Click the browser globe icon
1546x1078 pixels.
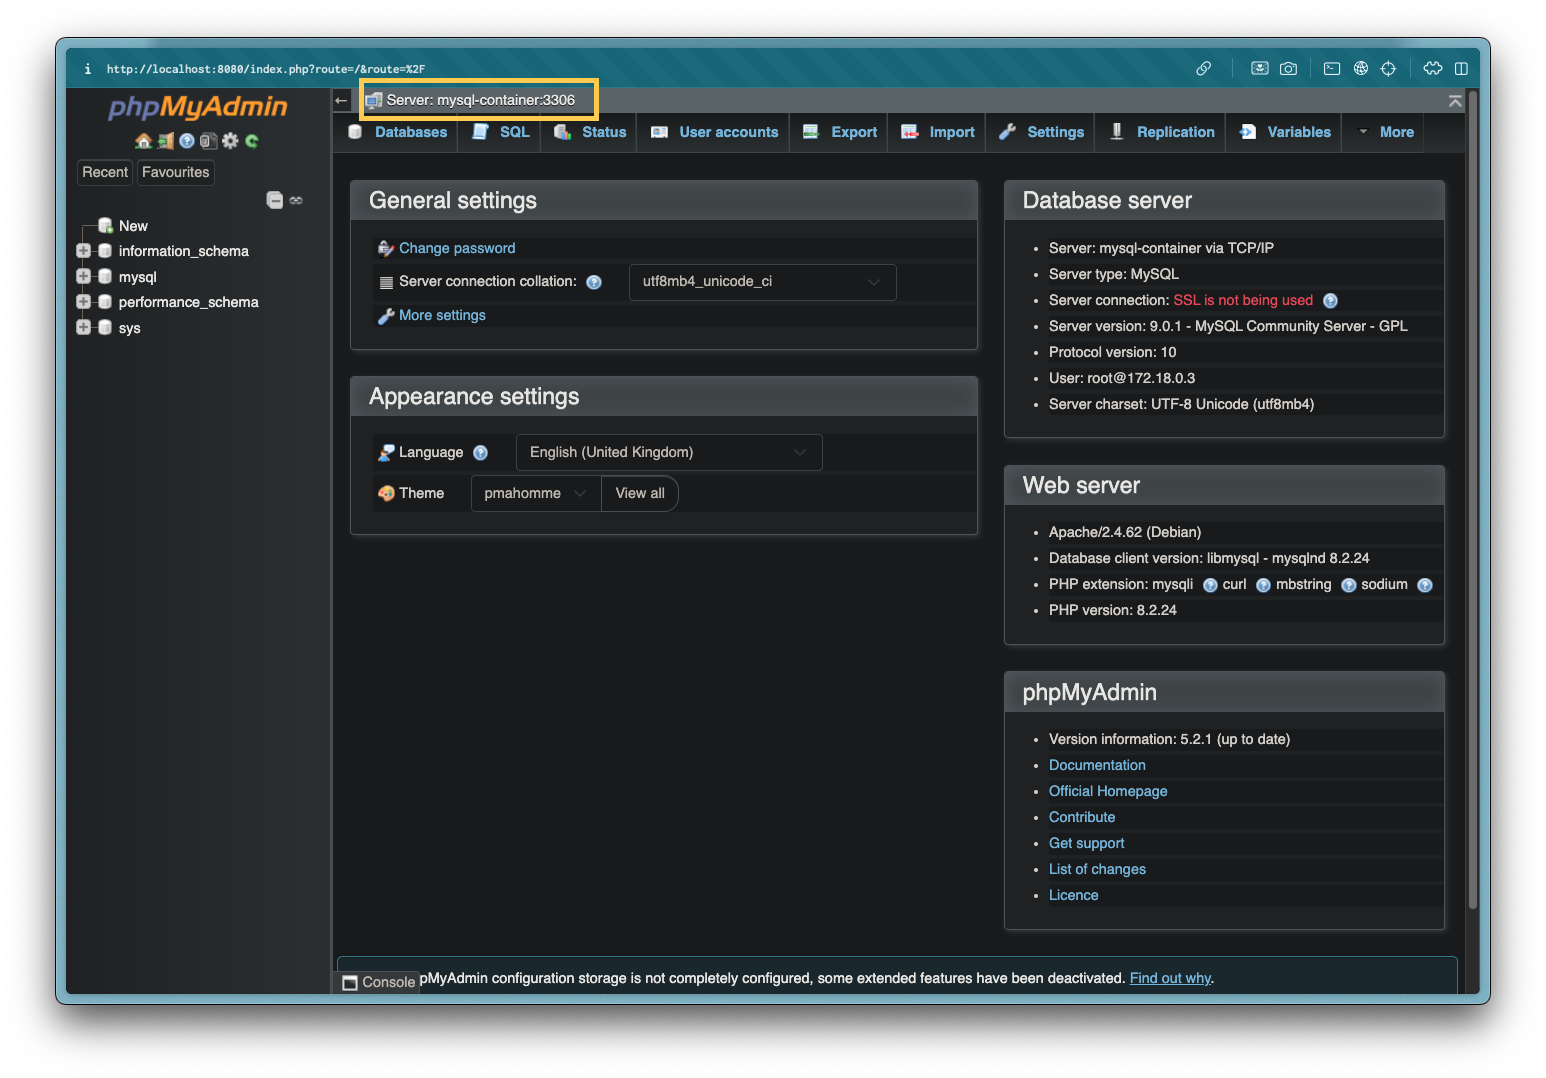(1361, 68)
